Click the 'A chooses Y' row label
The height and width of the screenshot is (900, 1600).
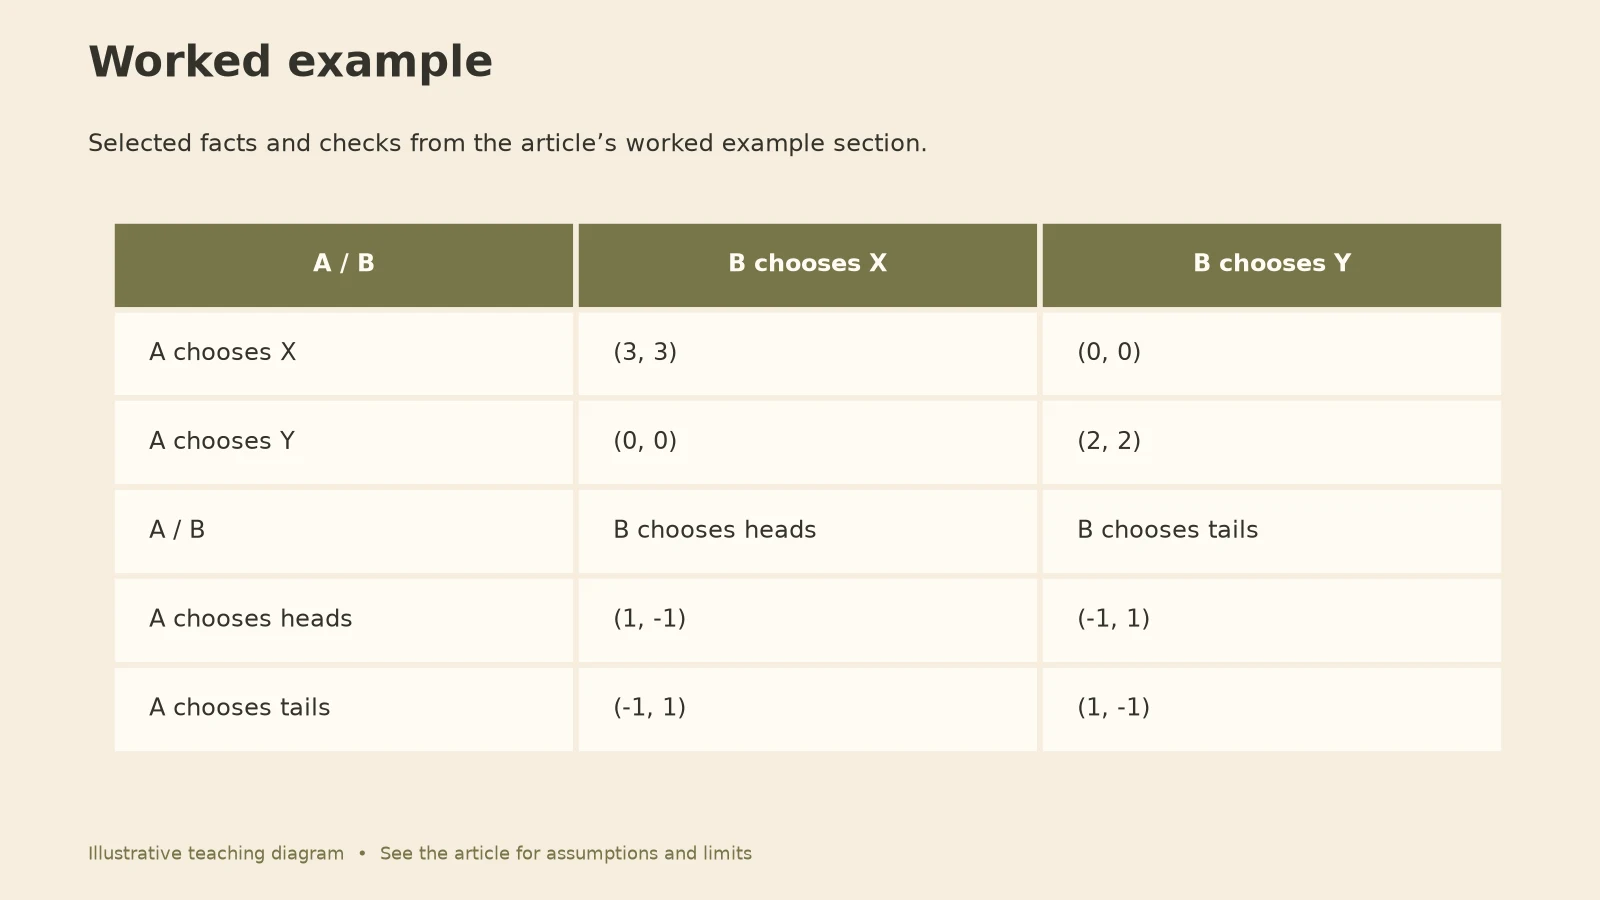click(x=344, y=443)
